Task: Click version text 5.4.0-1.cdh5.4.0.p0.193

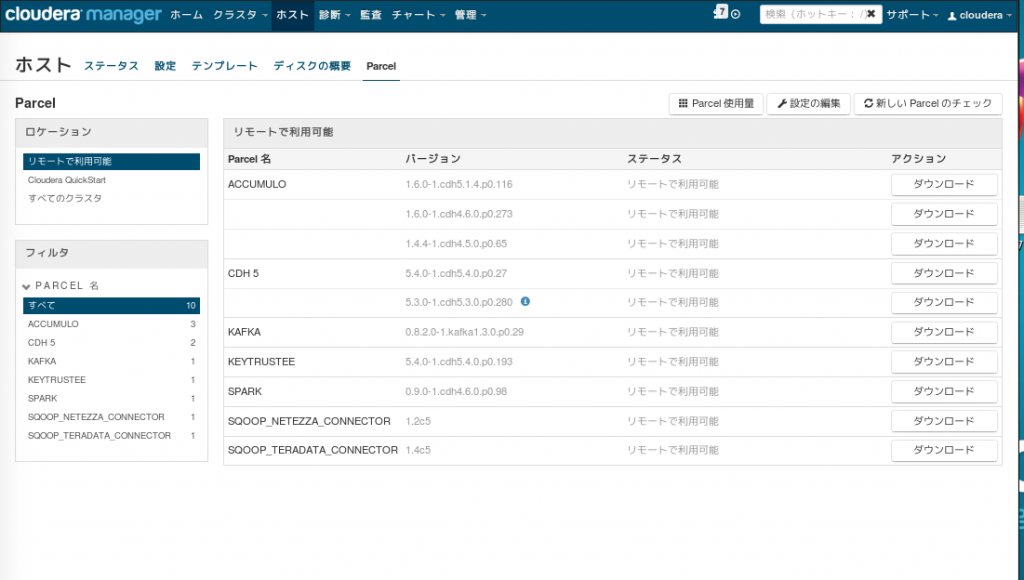Action: pos(458,361)
